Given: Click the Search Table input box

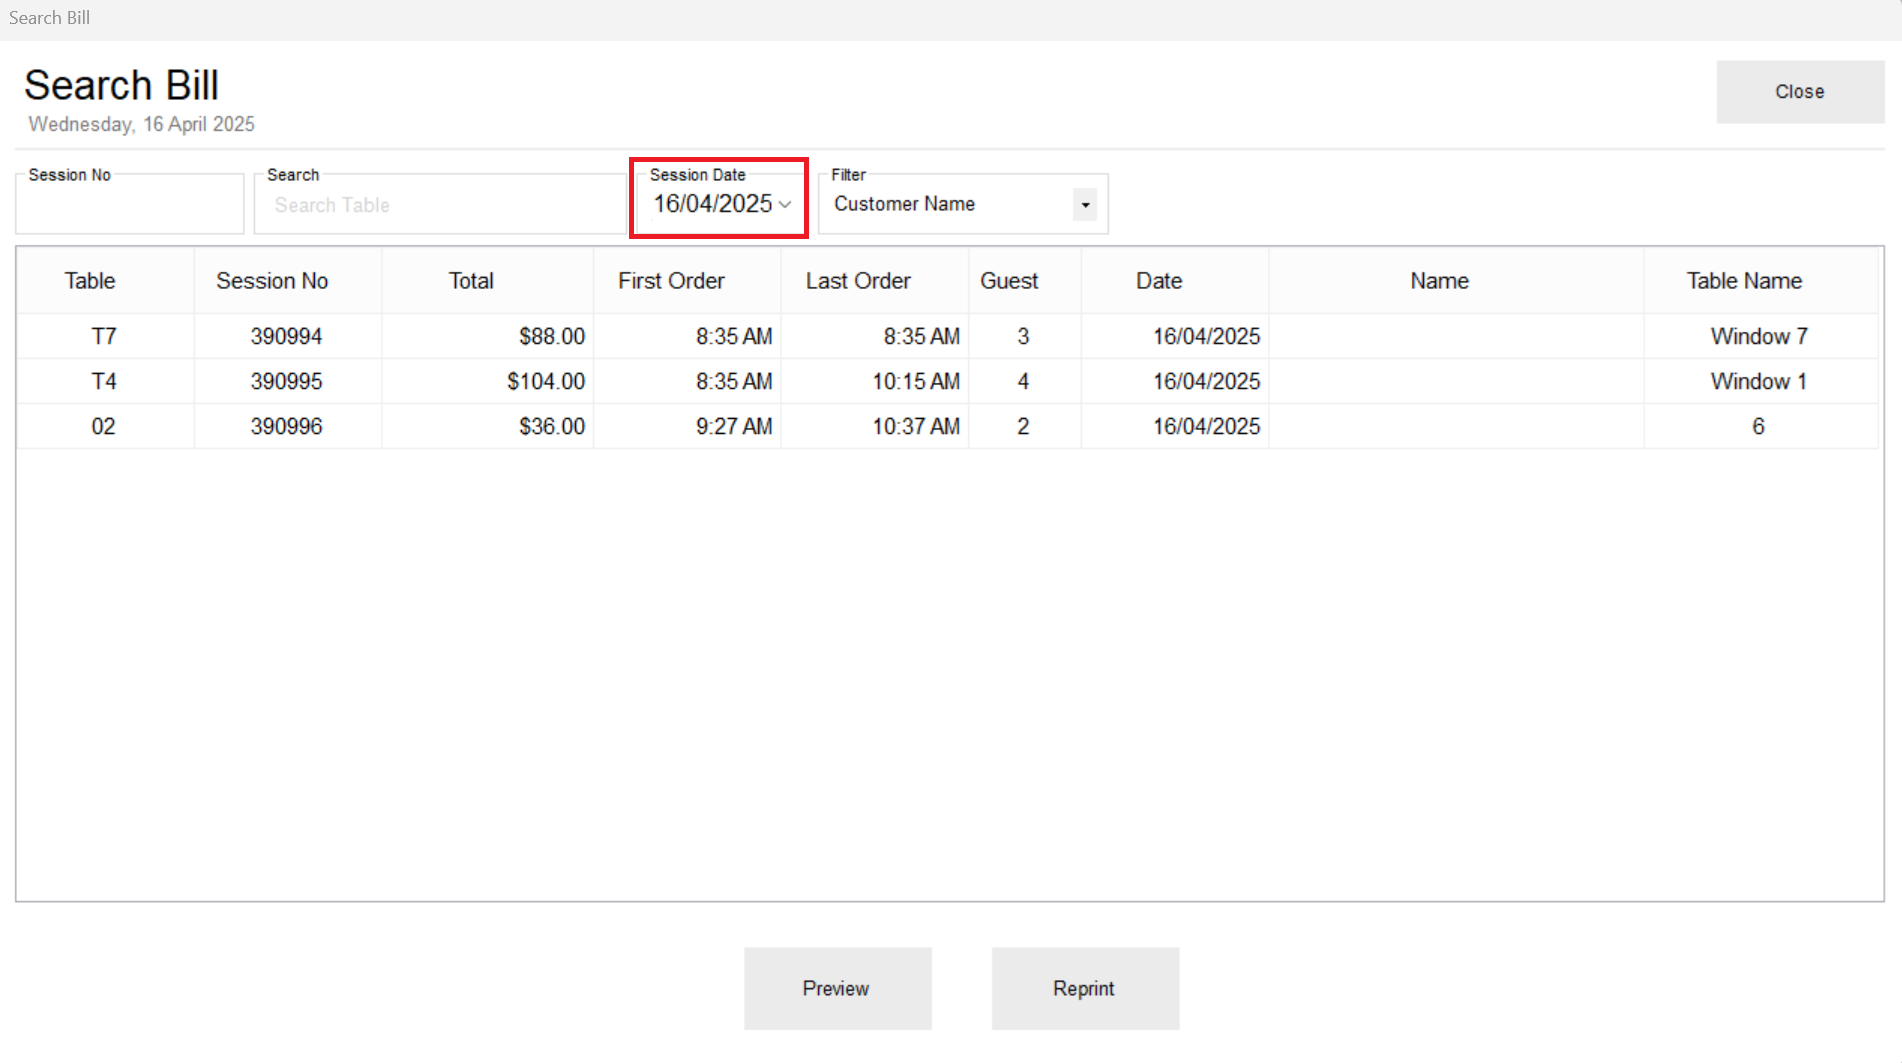Looking at the screenshot, I should tap(440, 205).
